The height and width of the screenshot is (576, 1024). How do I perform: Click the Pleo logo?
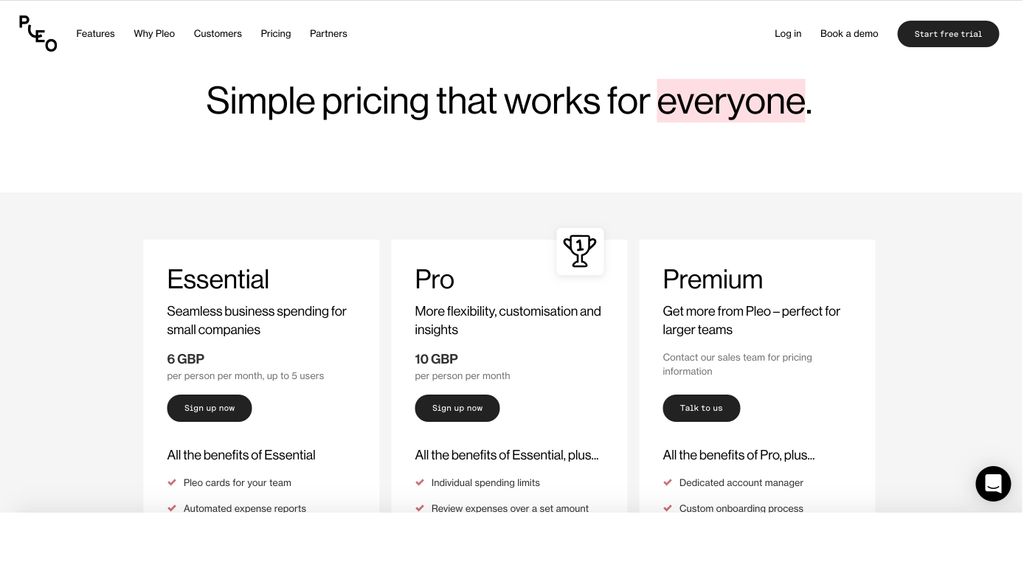coord(35,33)
